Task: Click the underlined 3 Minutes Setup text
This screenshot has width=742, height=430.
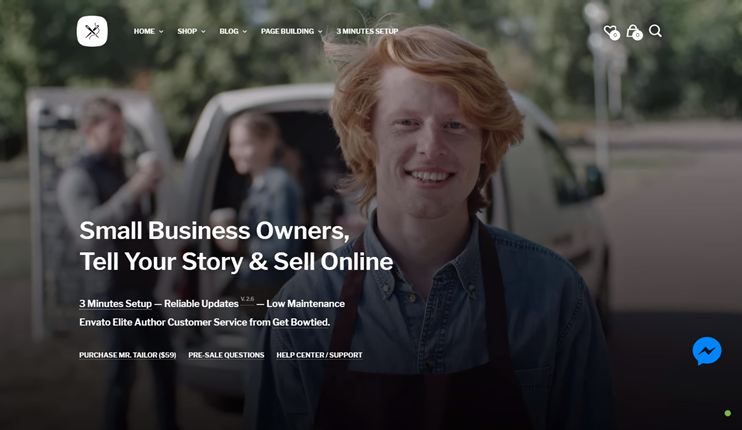Action: point(115,304)
